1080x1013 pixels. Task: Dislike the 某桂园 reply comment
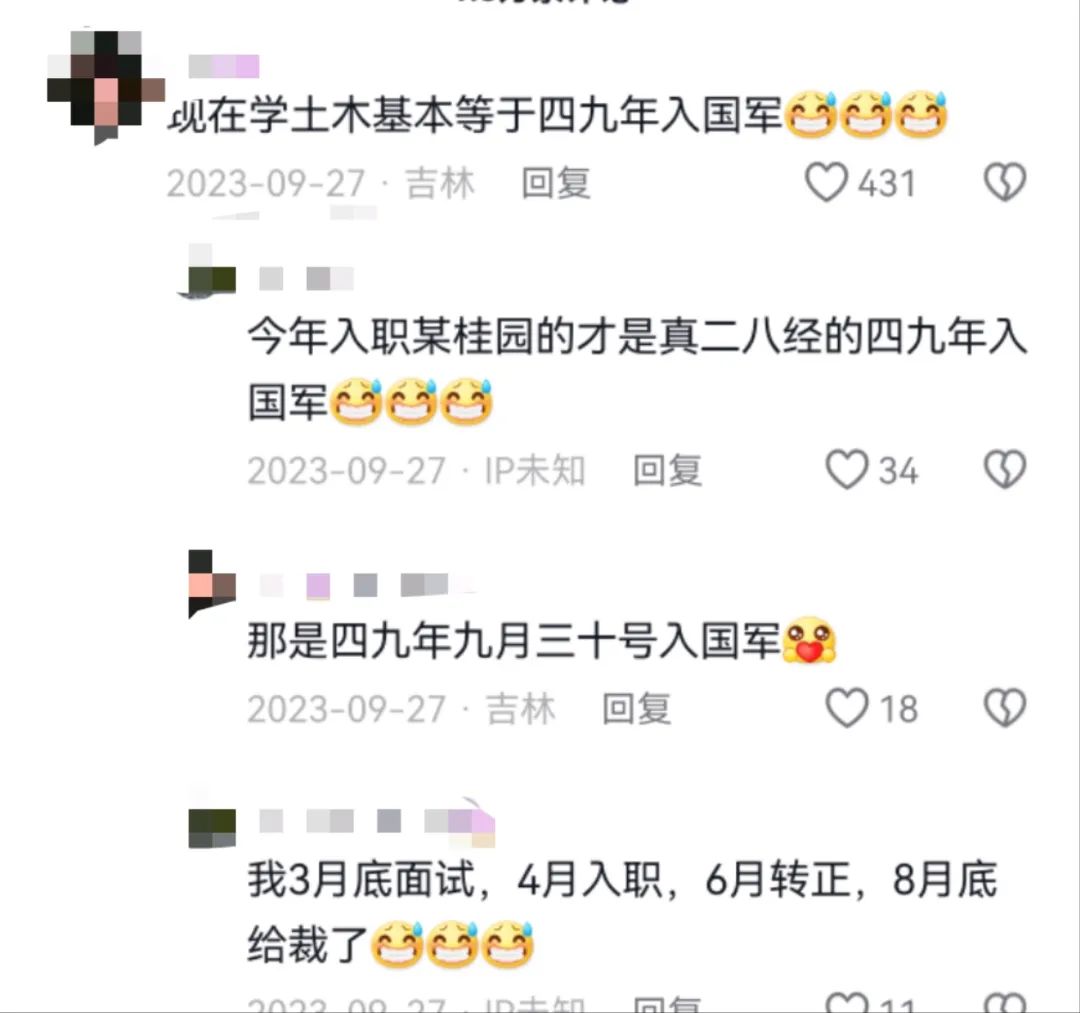pyautogui.click(x=1005, y=470)
